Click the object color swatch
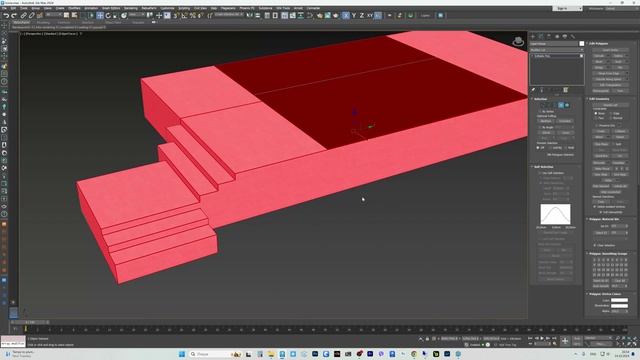Viewport: 640px width, 360px height. (x=582, y=44)
